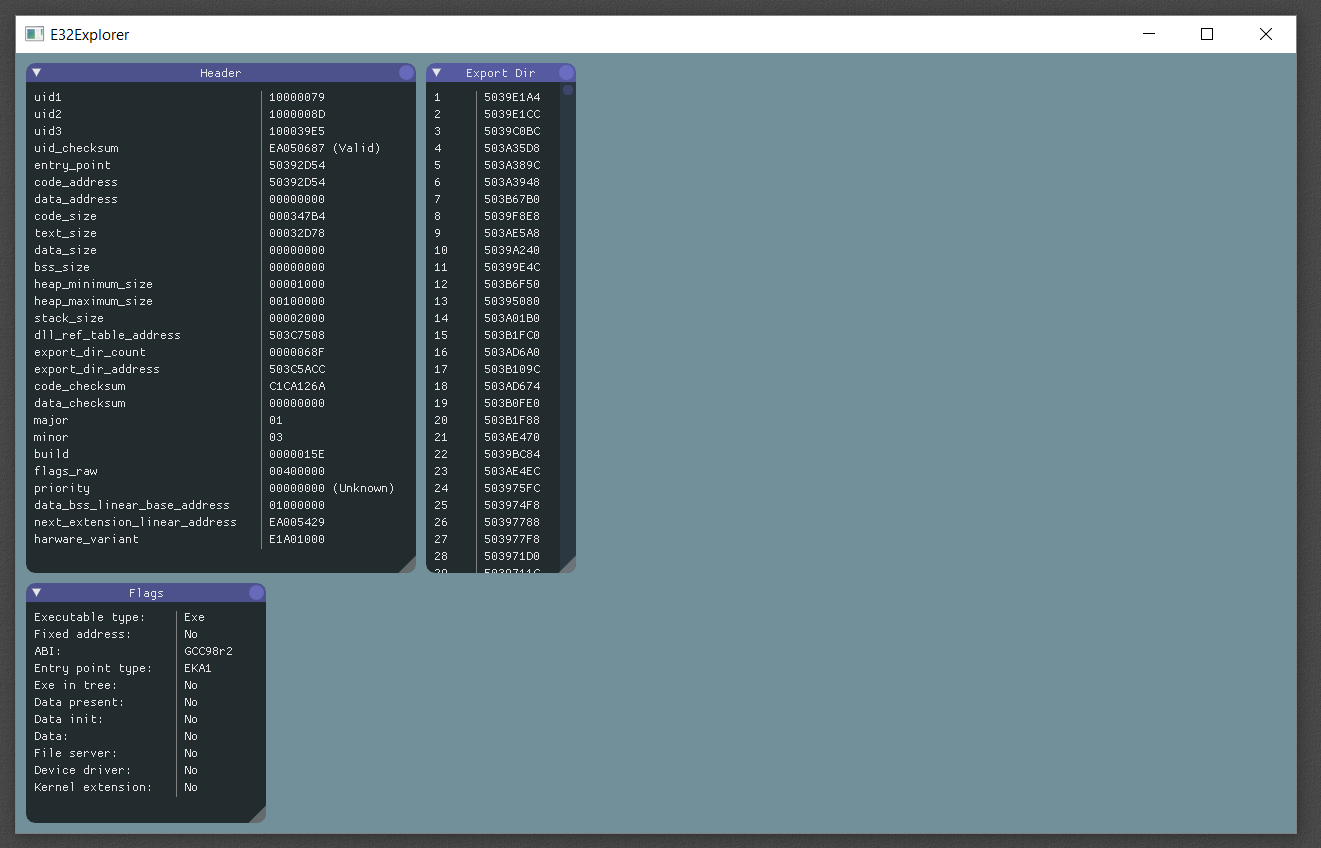The image size is (1321, 848).
Task: Click the uid2 value 1000008D
Action: click(297, 114)
